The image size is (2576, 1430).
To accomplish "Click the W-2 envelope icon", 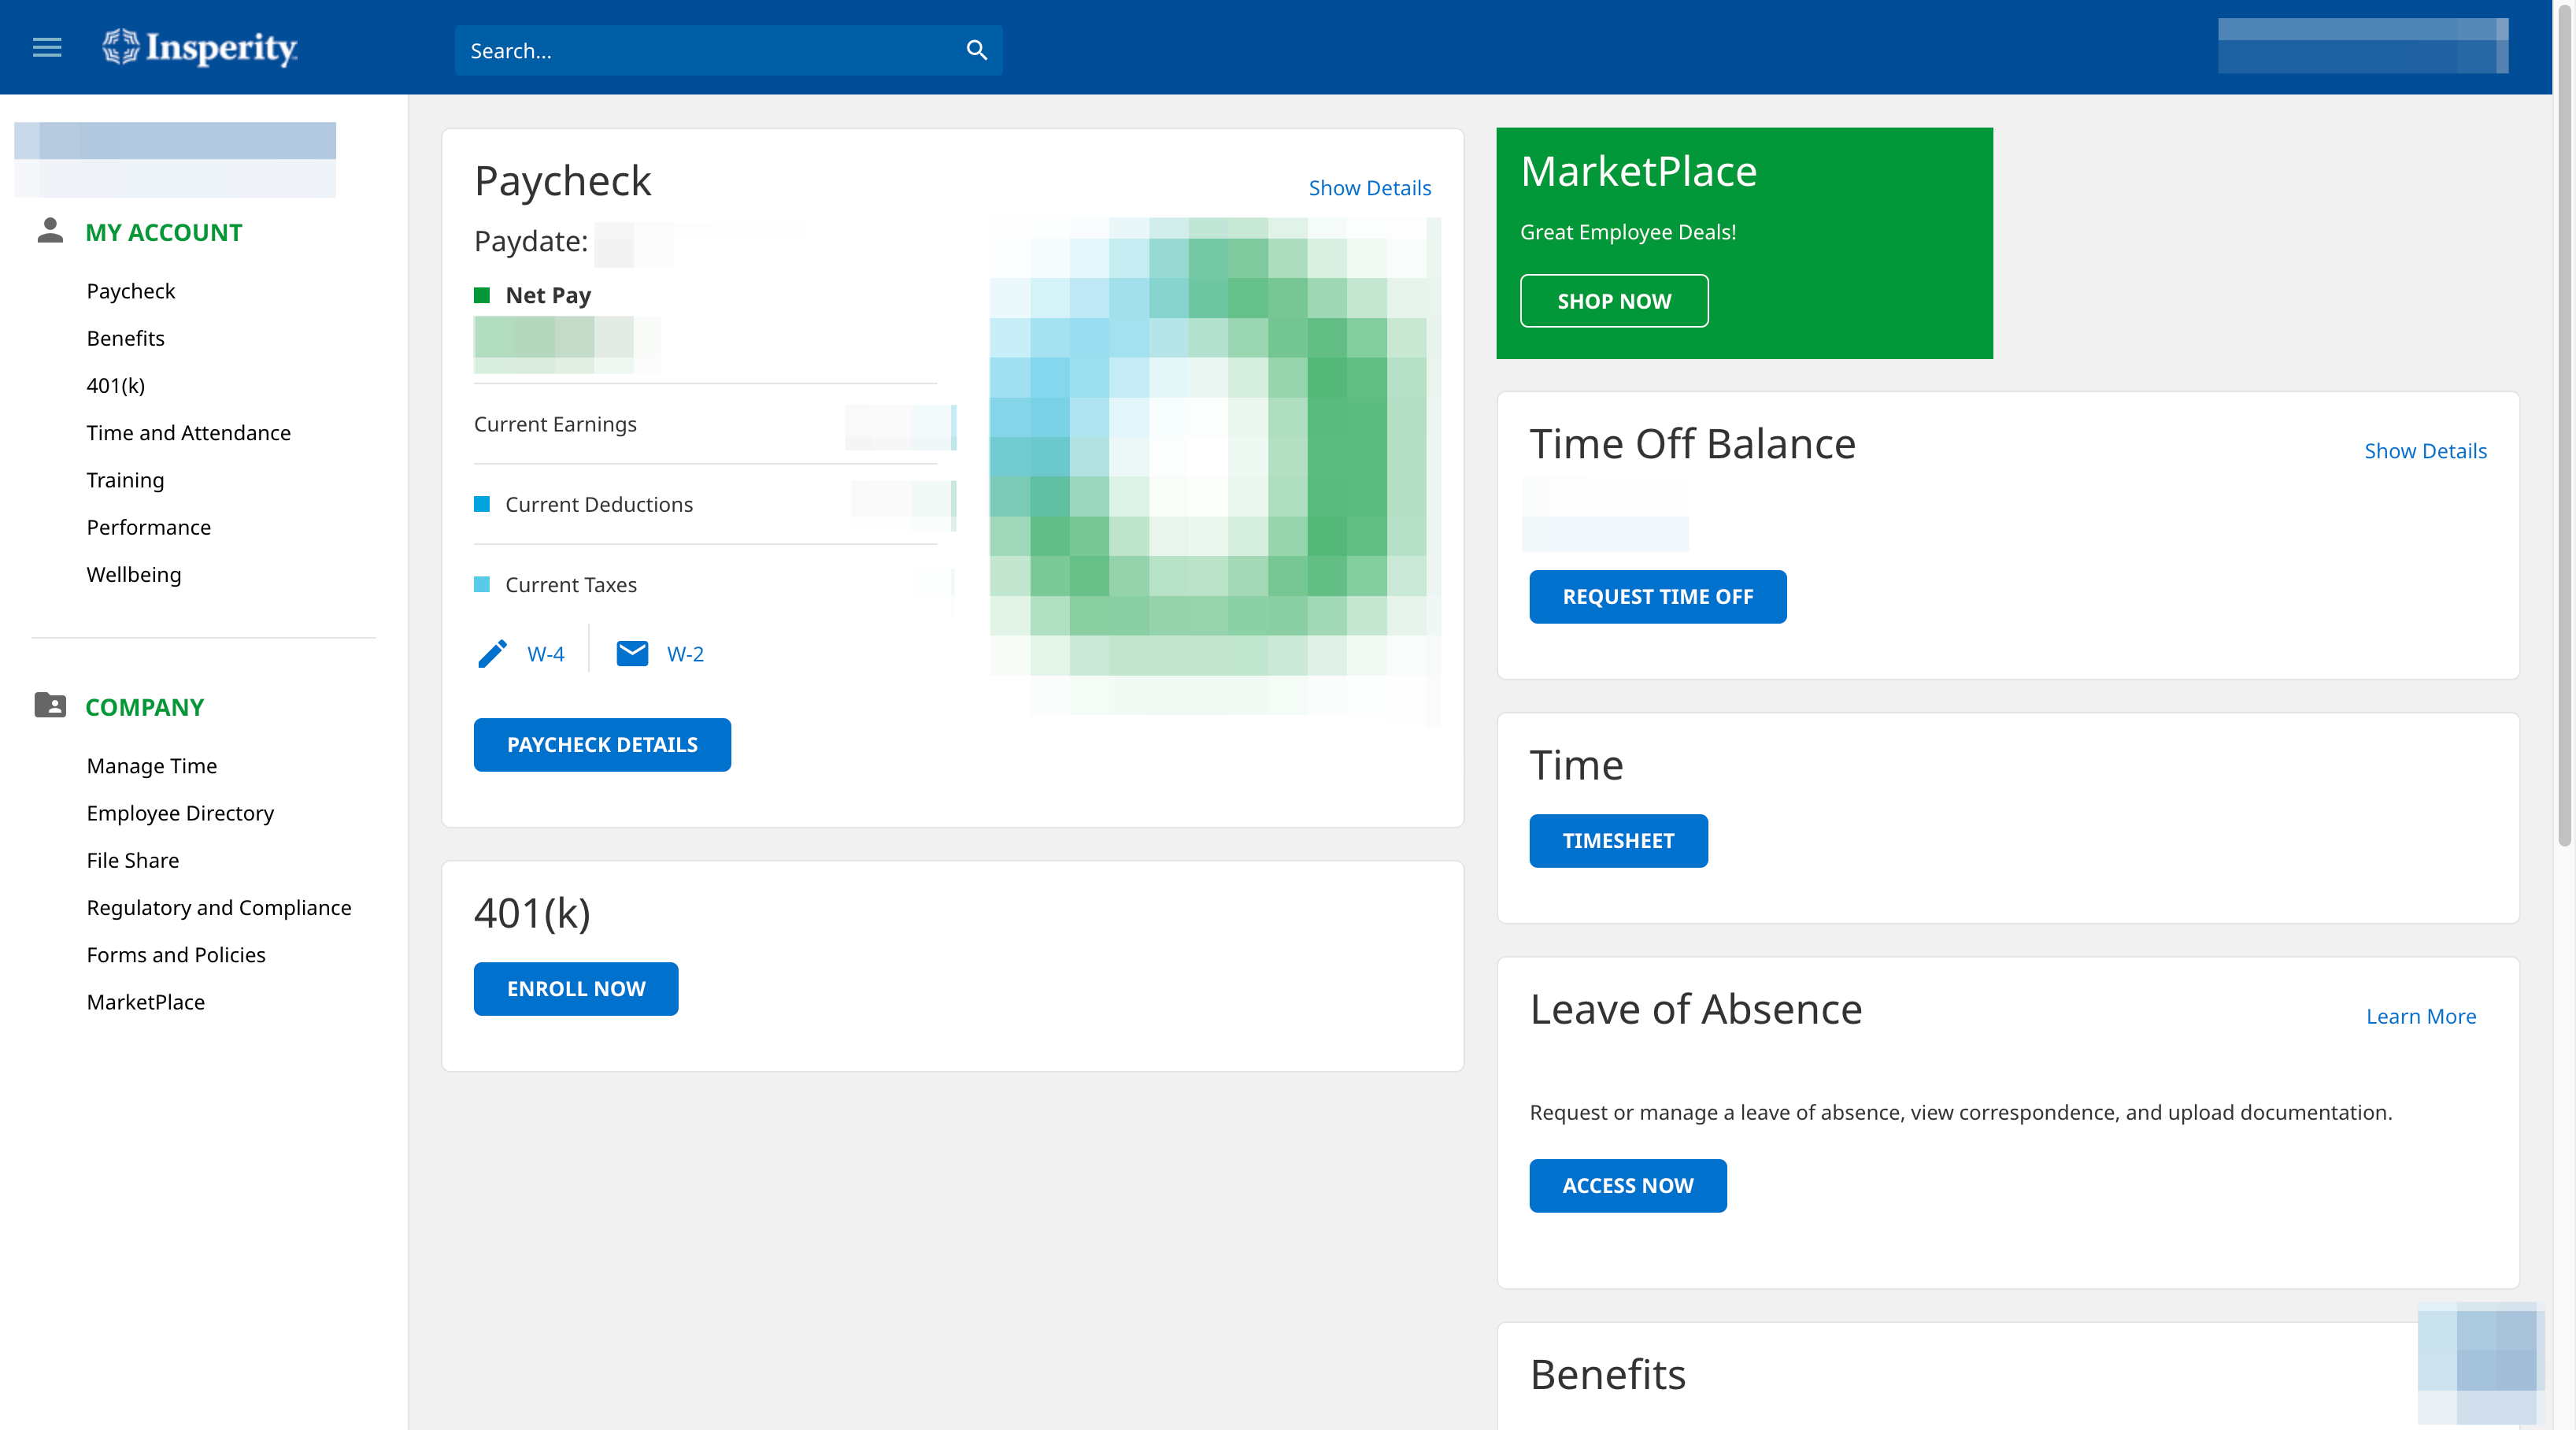I will (632, 654).
